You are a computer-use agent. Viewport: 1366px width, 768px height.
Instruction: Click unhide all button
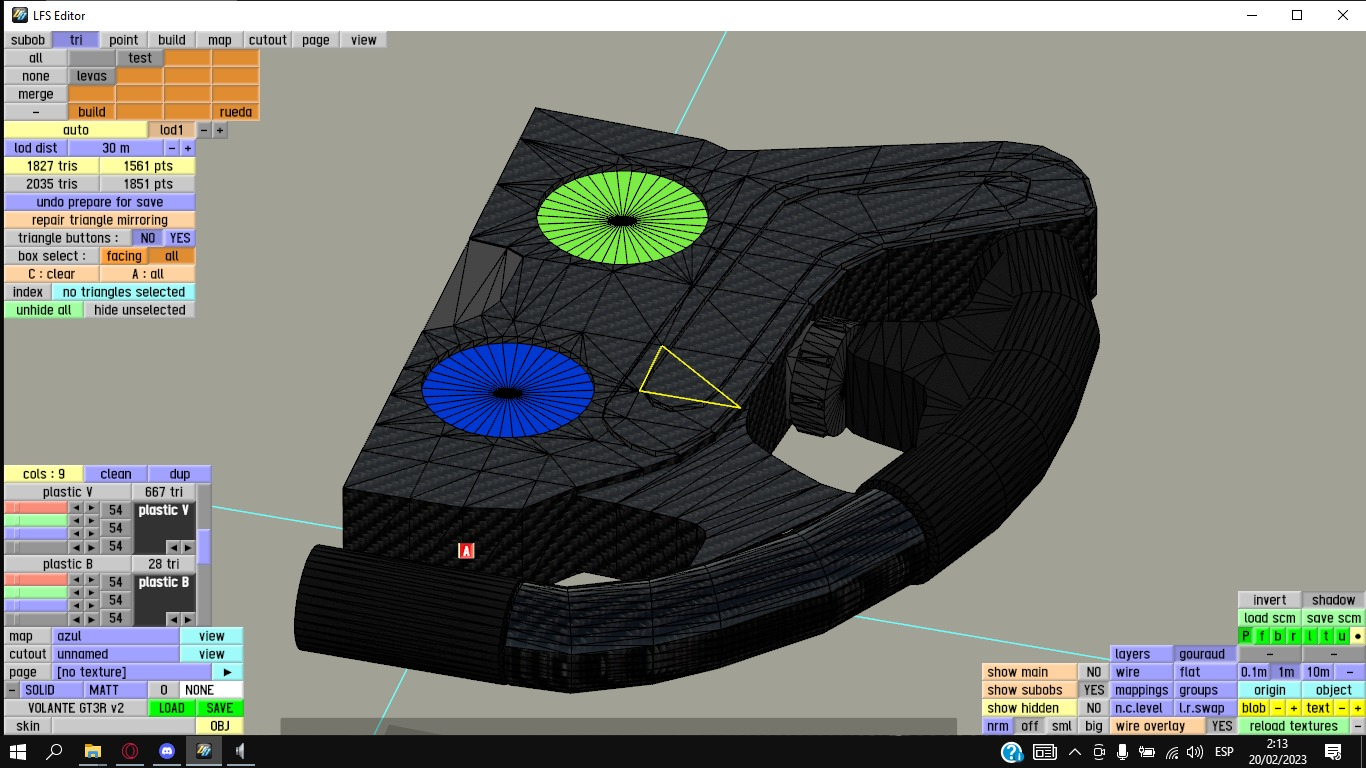pos(44,310)
